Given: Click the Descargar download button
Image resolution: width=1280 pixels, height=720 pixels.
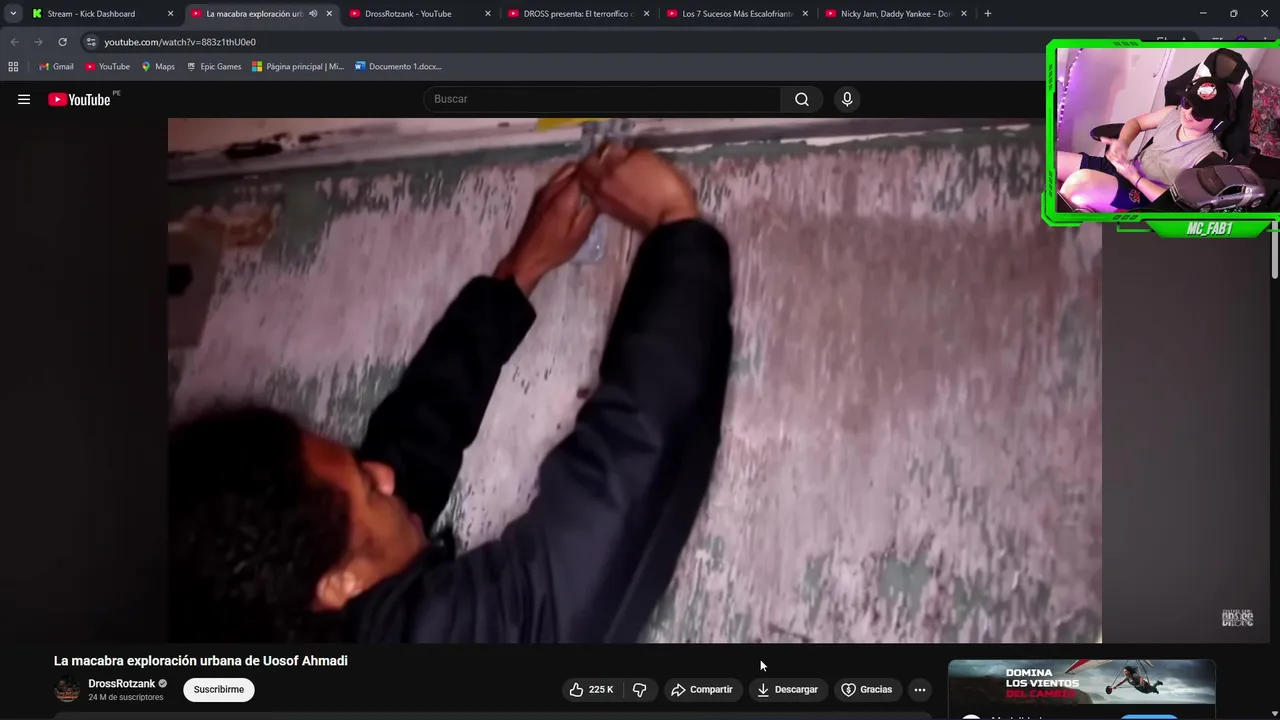Looking at the screenshot, I should [788, 689].
